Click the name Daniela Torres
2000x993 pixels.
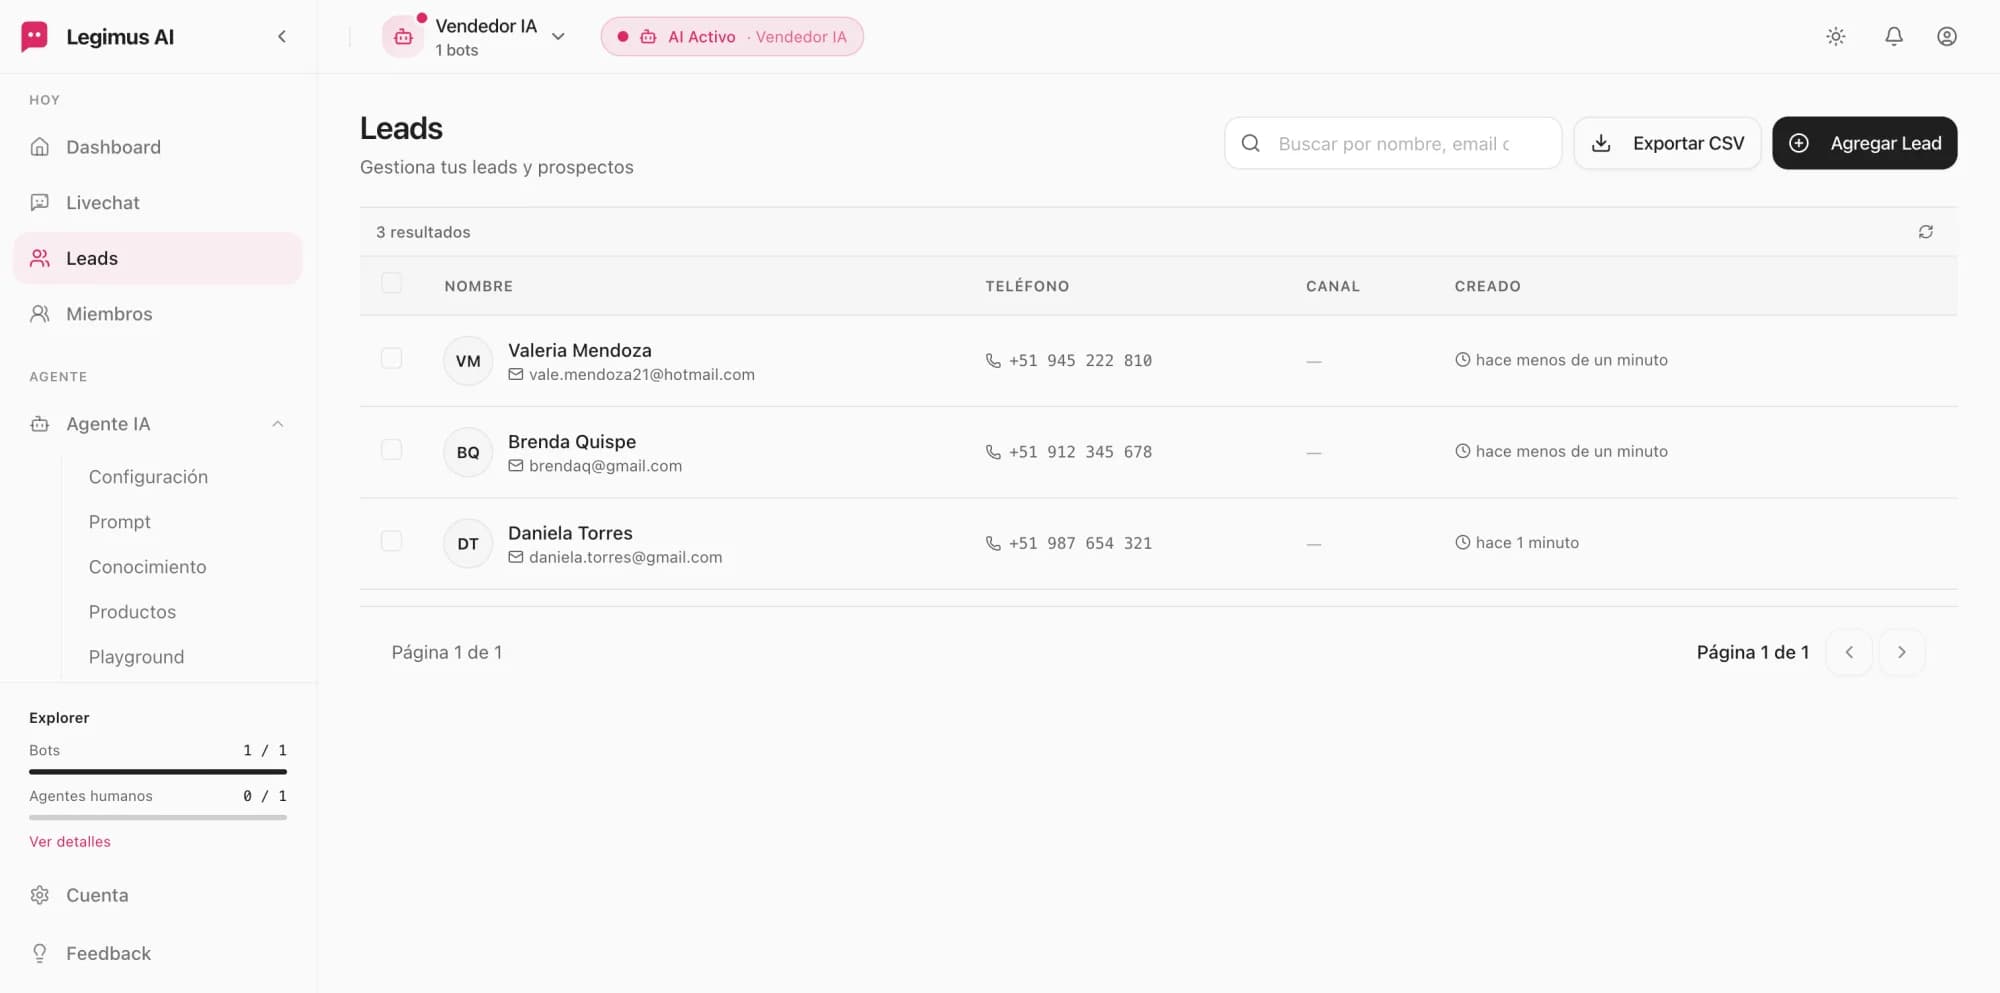[x=570, y=533]
